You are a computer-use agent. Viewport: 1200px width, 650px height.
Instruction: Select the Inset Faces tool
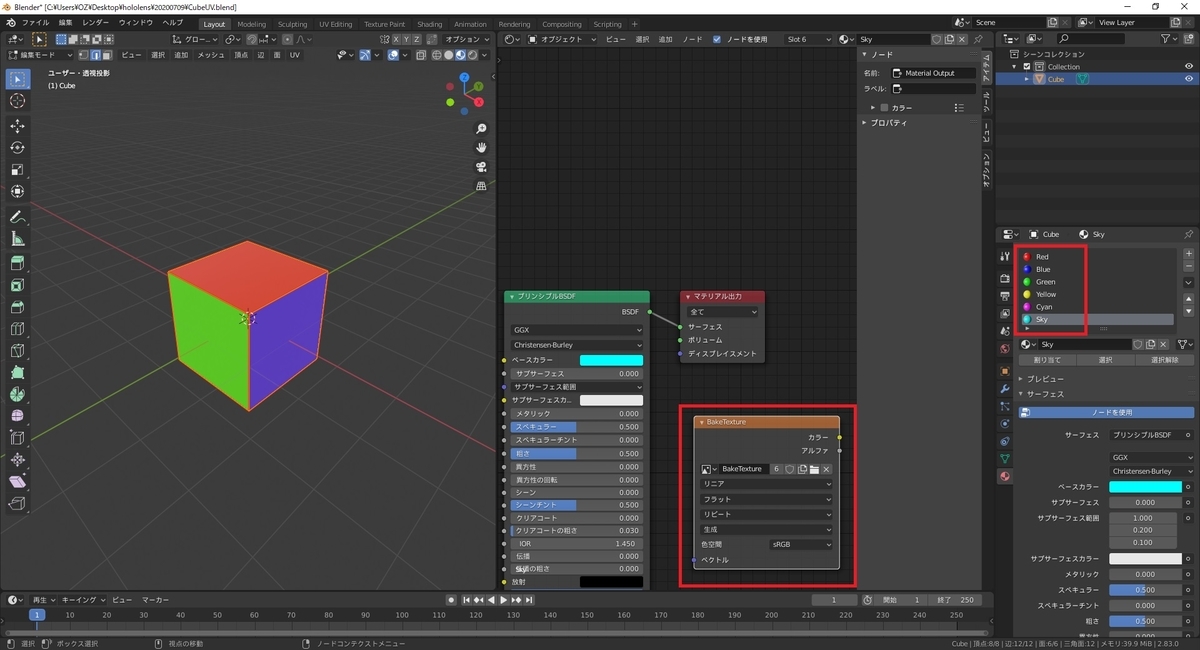click(x=18, y=285)
